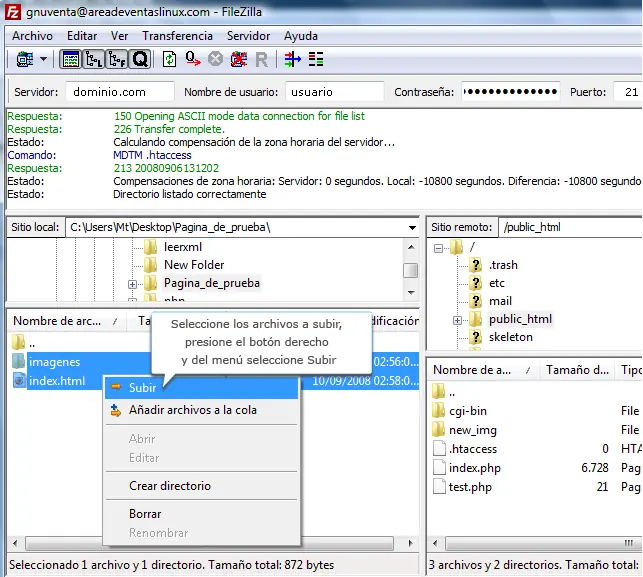
Task: Expand the public_html remote tree node
Action: click(x=458, y=320)
